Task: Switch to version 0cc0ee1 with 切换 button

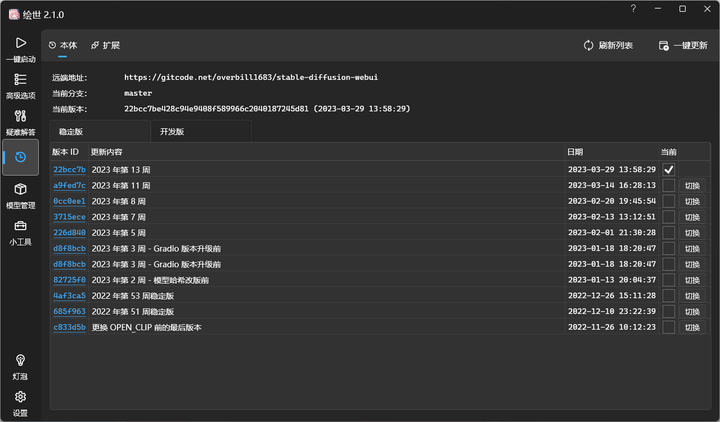Action: (692, 201)
